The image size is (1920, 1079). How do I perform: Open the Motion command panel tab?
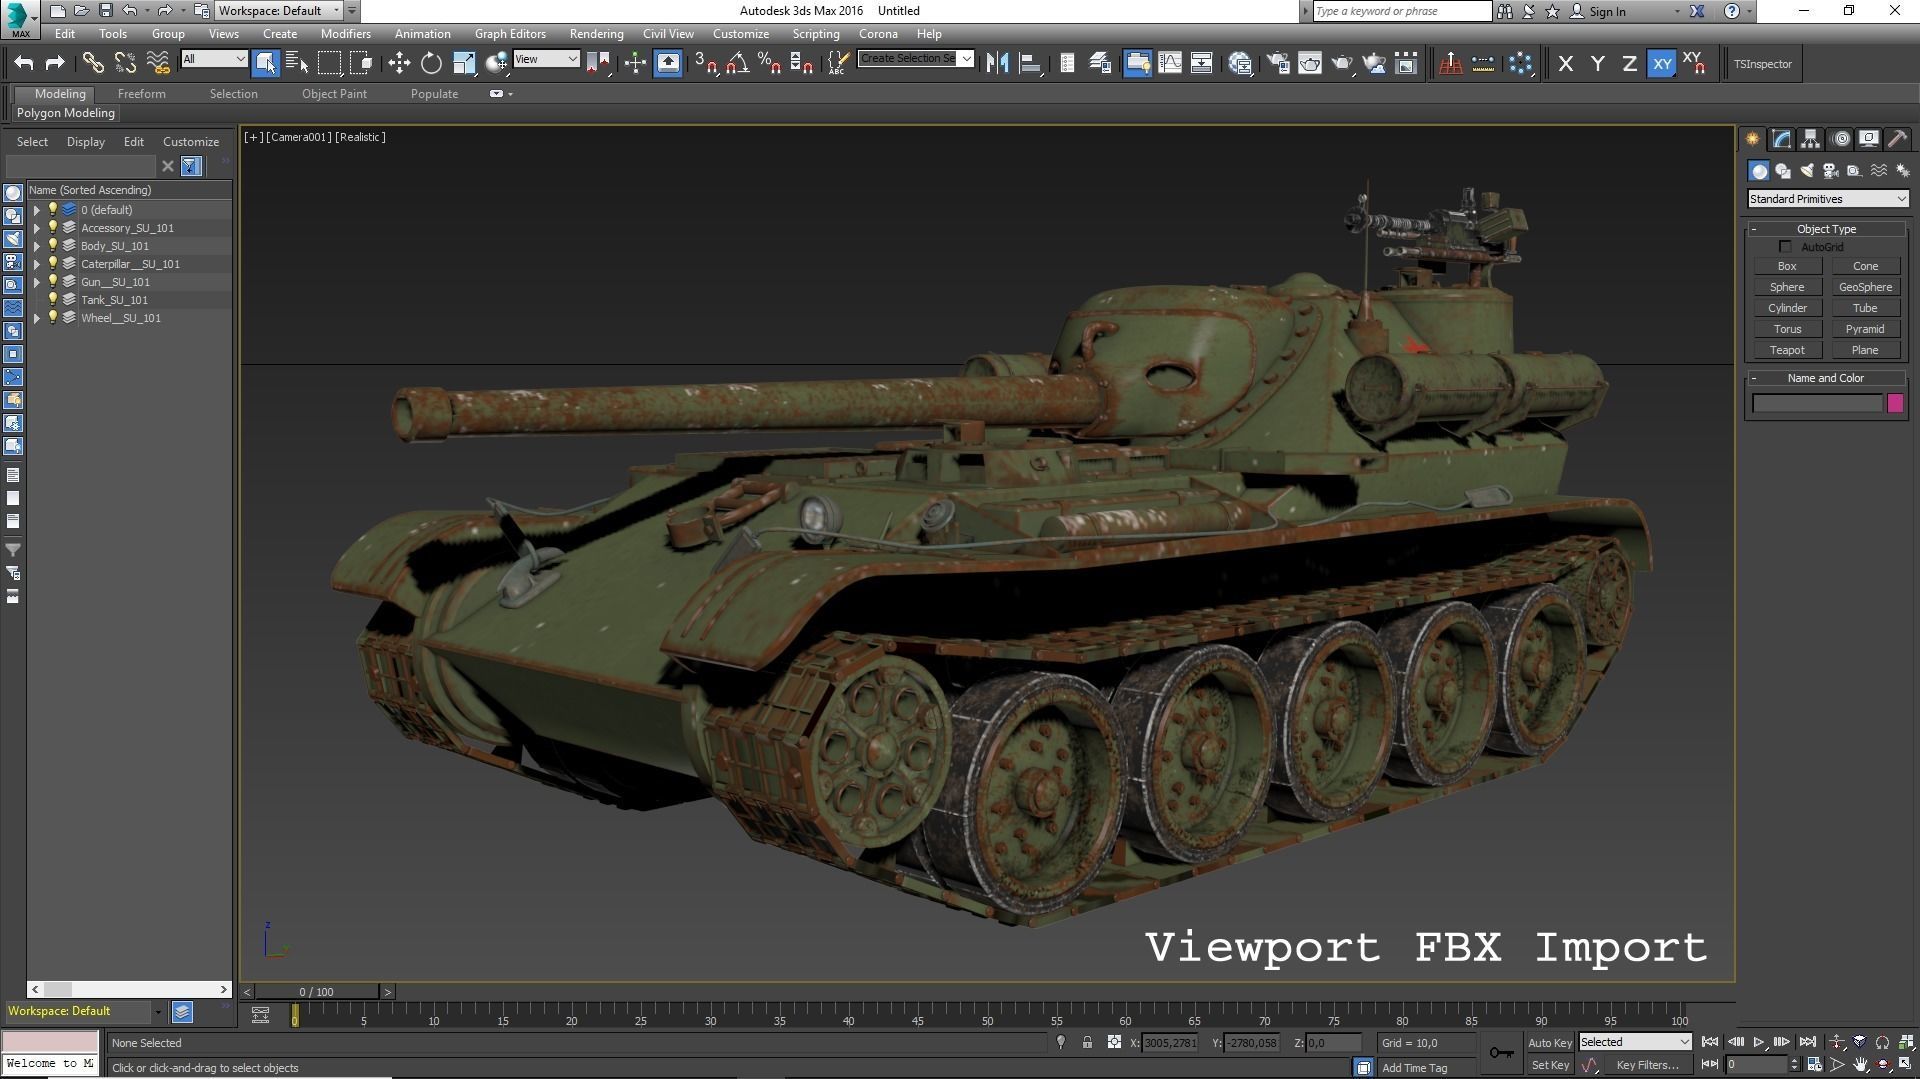coord(1840,139)
